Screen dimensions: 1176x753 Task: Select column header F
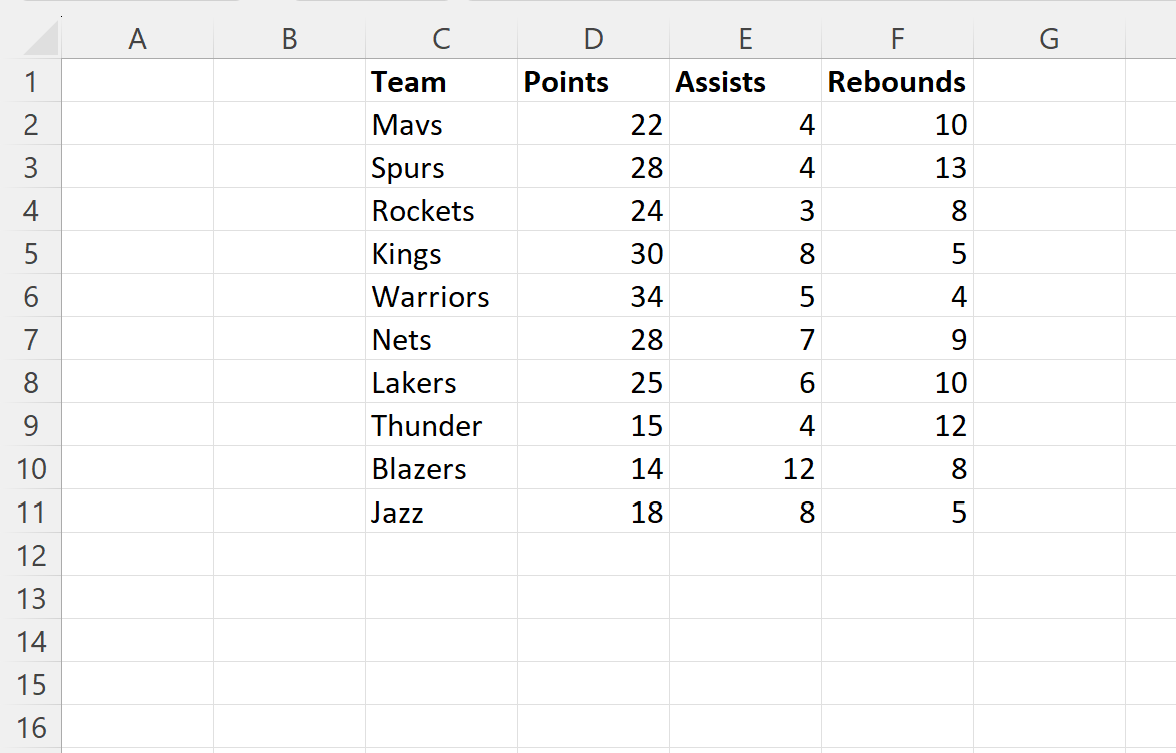coord(897,38)
